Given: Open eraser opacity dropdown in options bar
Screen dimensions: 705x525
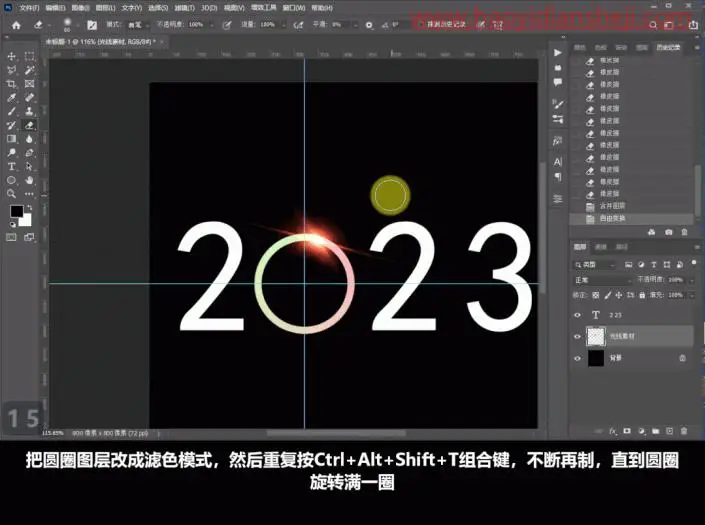Looking at the screenshot, I should pos(211,25).
